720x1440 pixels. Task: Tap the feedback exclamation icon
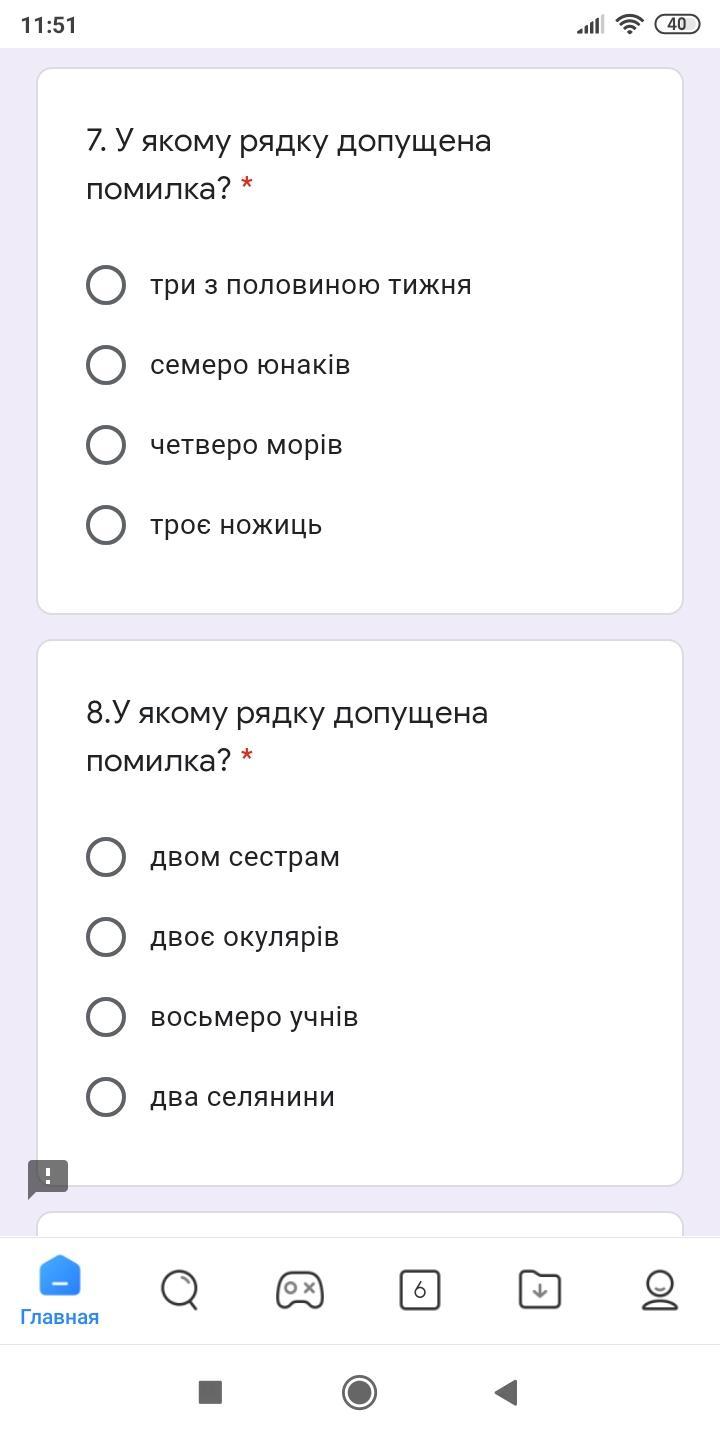click(48, 1177)
